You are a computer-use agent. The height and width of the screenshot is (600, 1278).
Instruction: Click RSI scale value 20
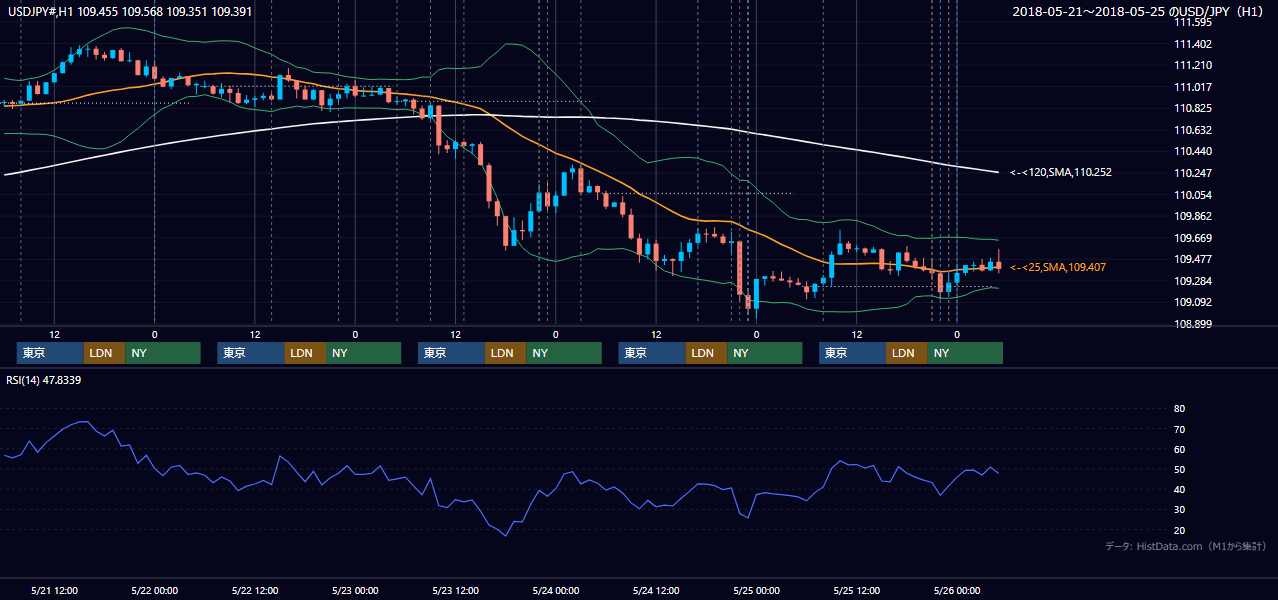tap(1179, 530)
